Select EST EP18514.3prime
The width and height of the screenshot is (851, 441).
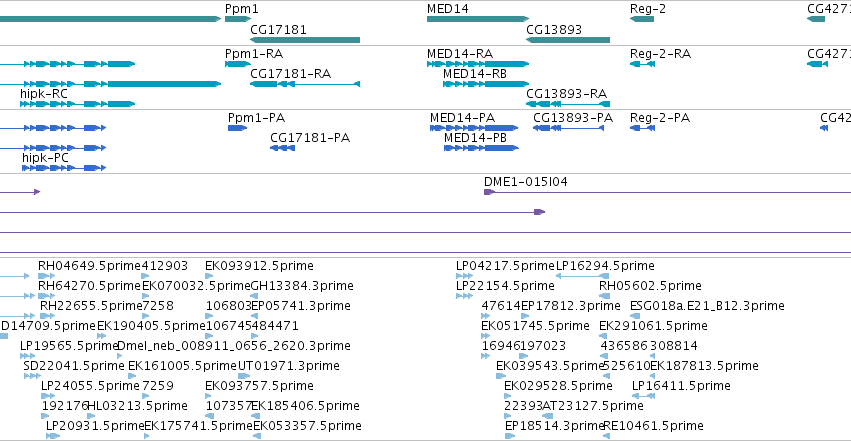(554, 426)
